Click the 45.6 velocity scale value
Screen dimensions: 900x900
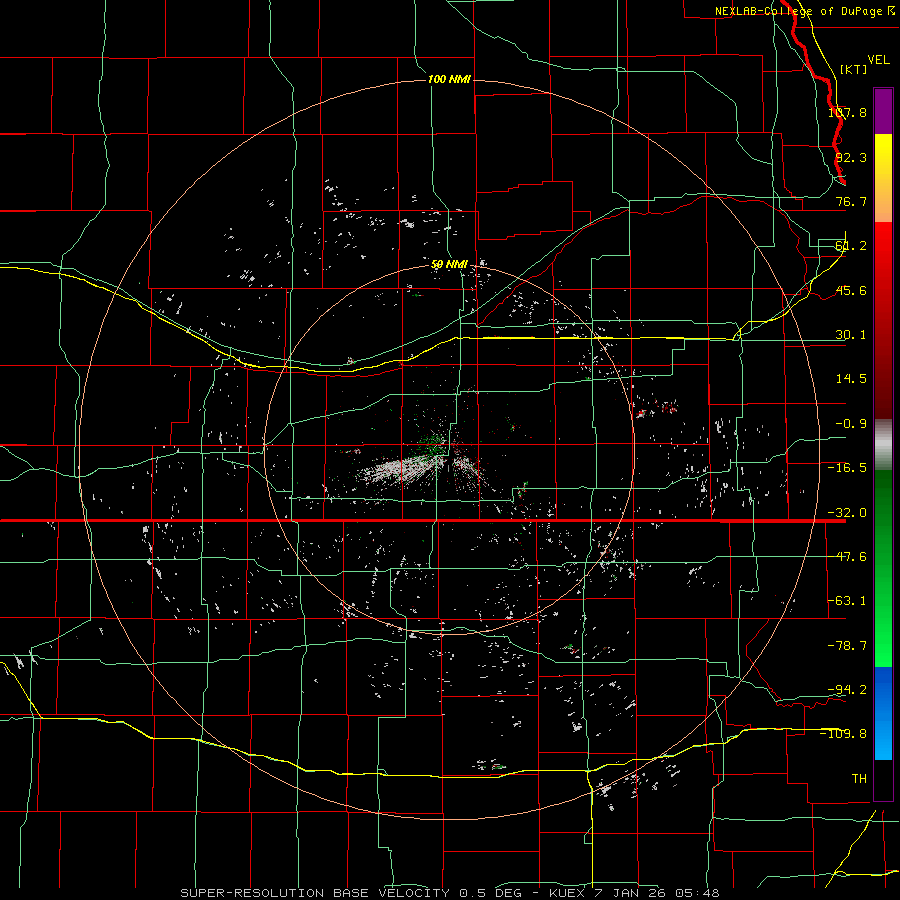(x=851, y=290)
